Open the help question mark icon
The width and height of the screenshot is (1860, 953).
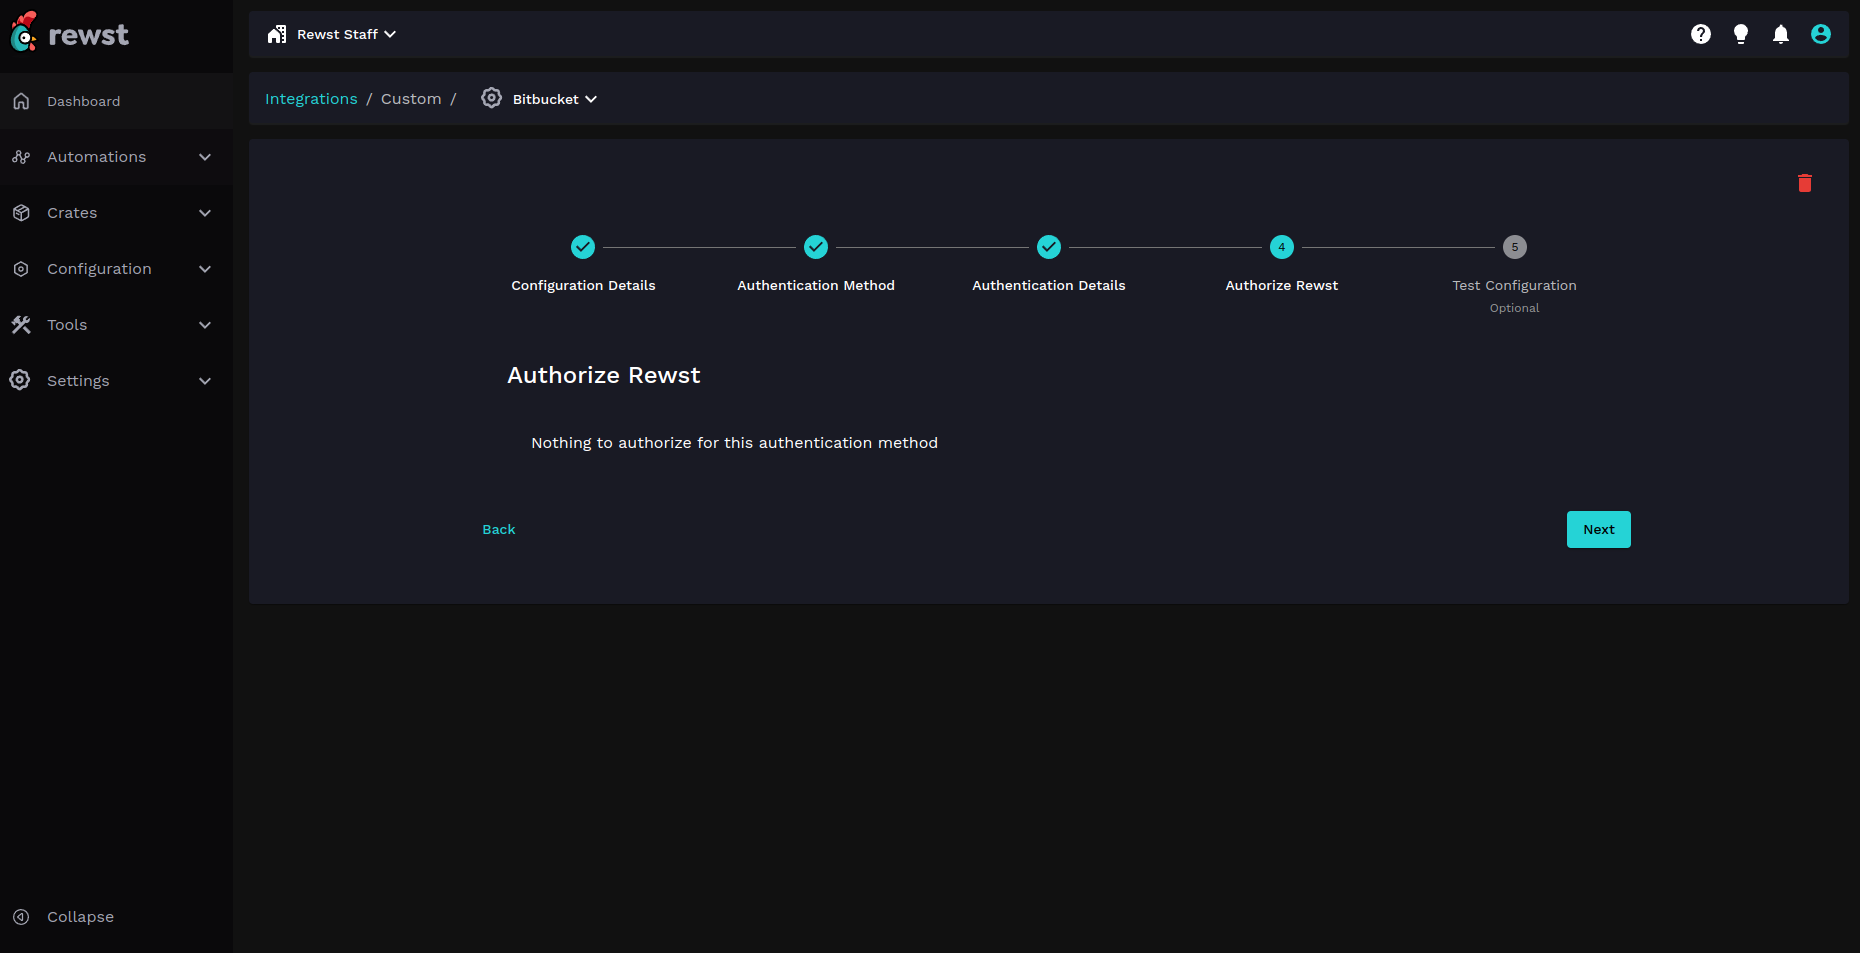point(1700,35)
